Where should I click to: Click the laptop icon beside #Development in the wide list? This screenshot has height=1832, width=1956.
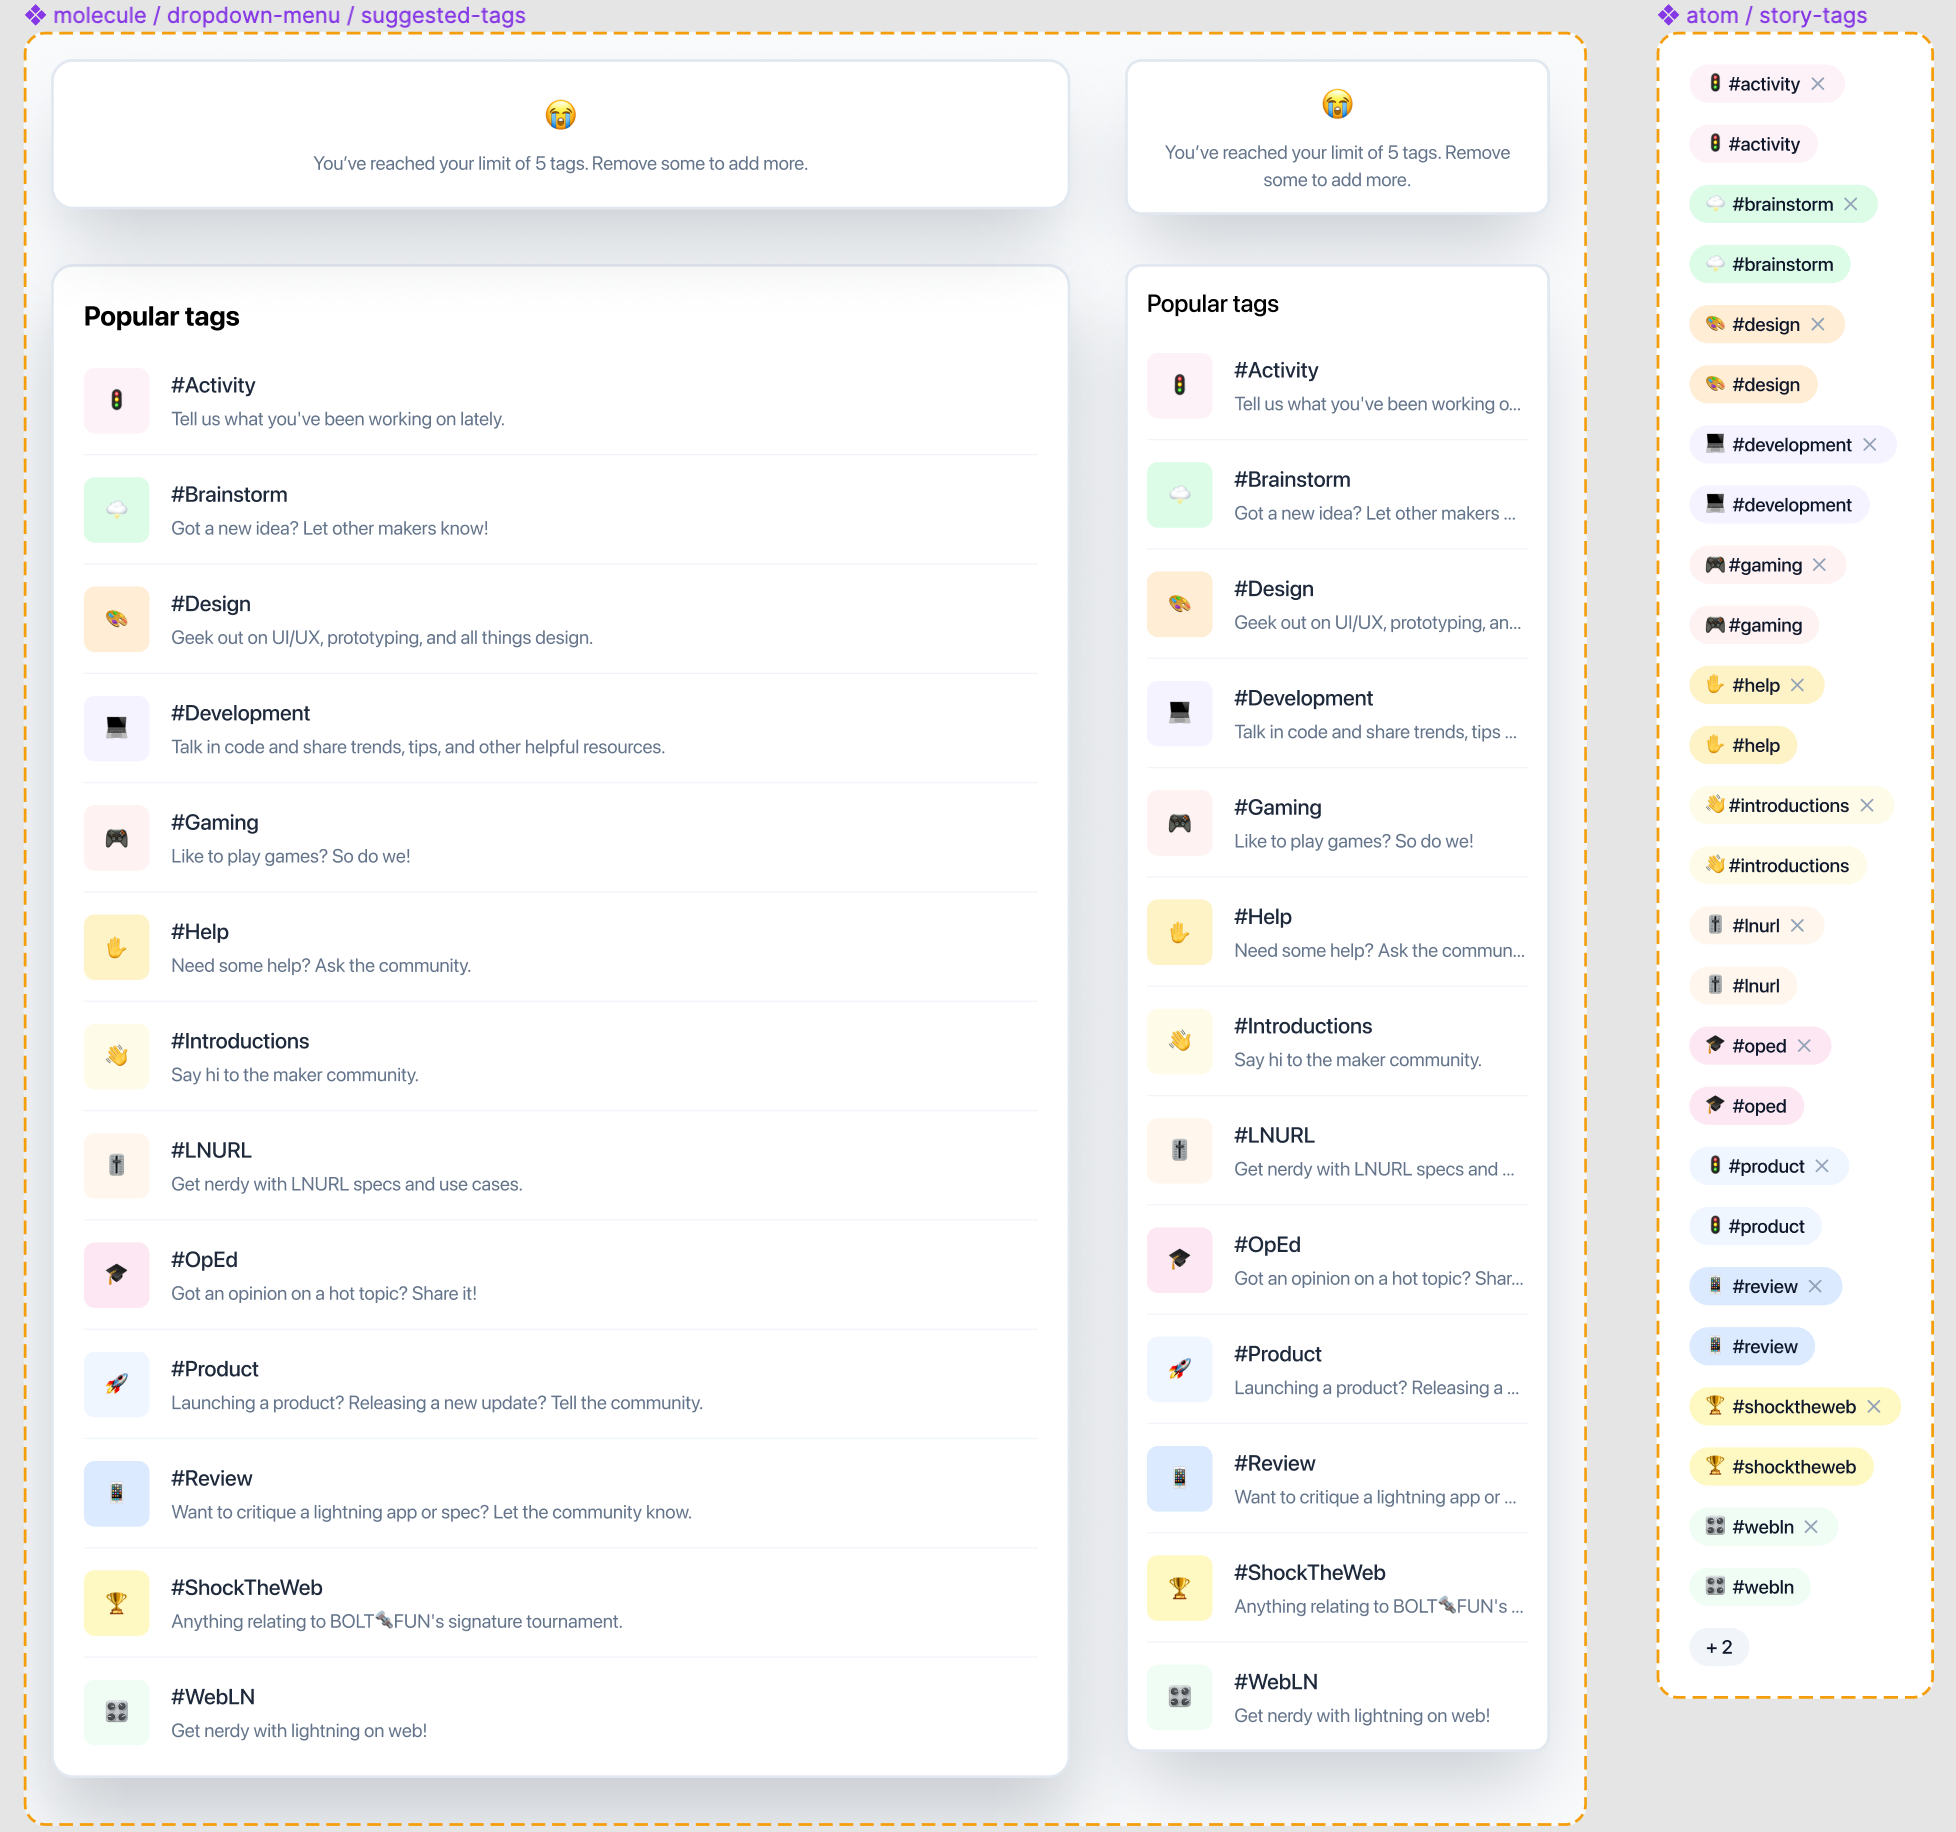tap(117, 729)
